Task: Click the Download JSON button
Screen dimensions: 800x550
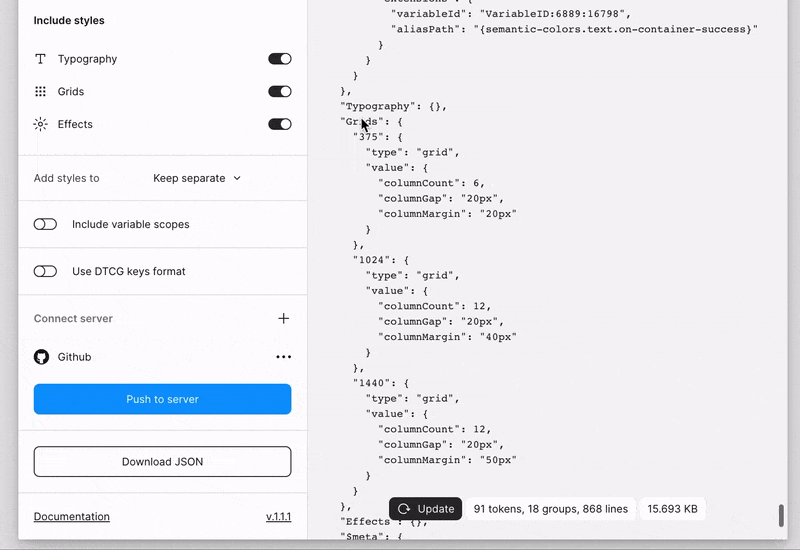Action: tap(162, 462)
